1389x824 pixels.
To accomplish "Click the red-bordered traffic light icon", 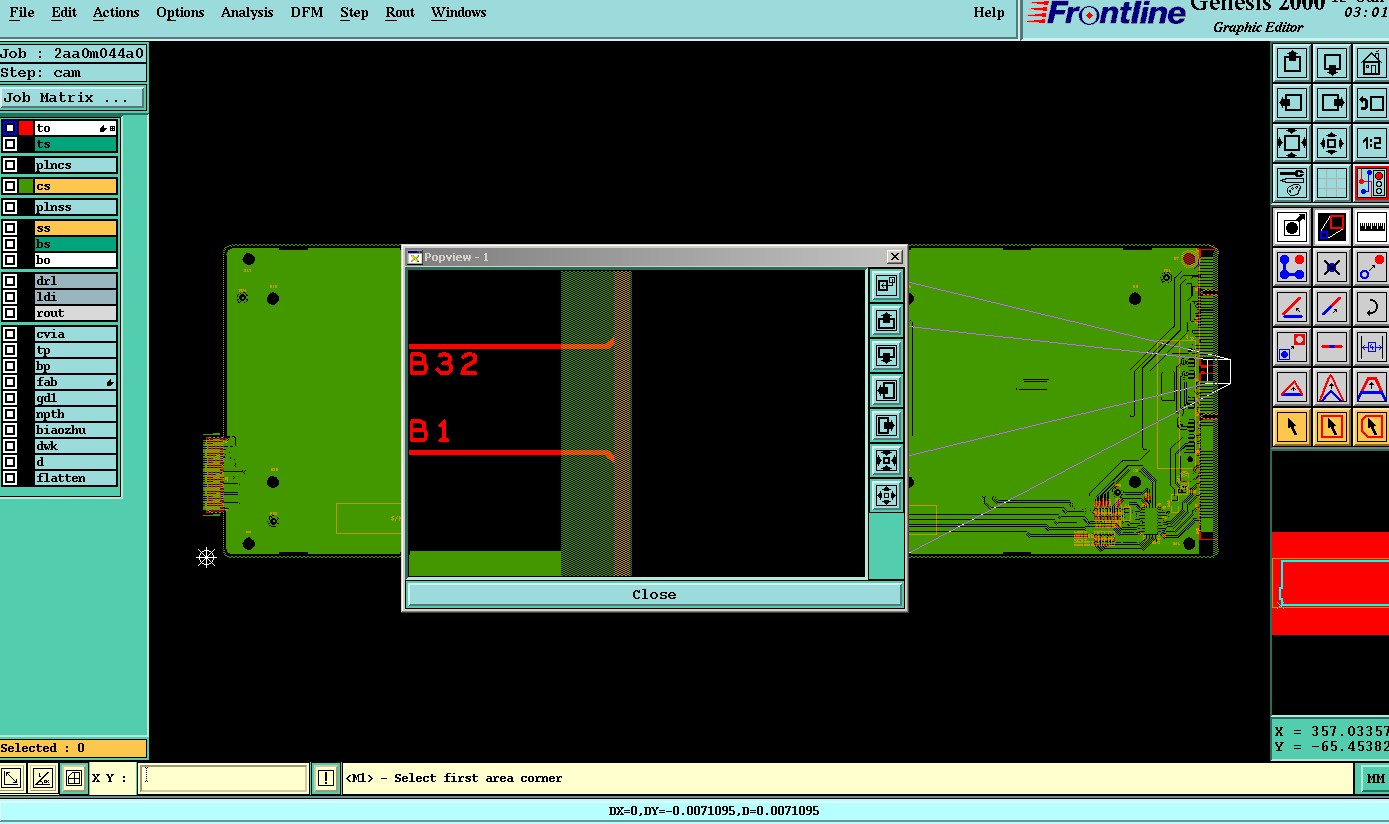I will (1371, 183).
